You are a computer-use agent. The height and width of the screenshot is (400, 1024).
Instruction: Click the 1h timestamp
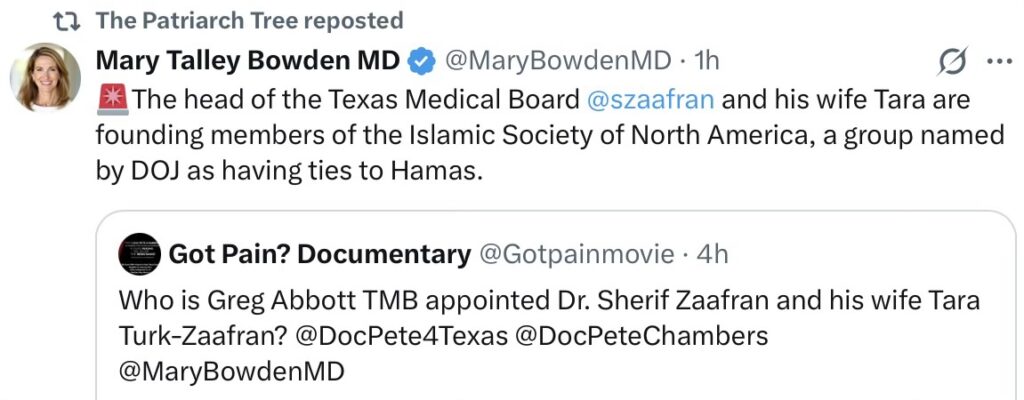(706, 61)
